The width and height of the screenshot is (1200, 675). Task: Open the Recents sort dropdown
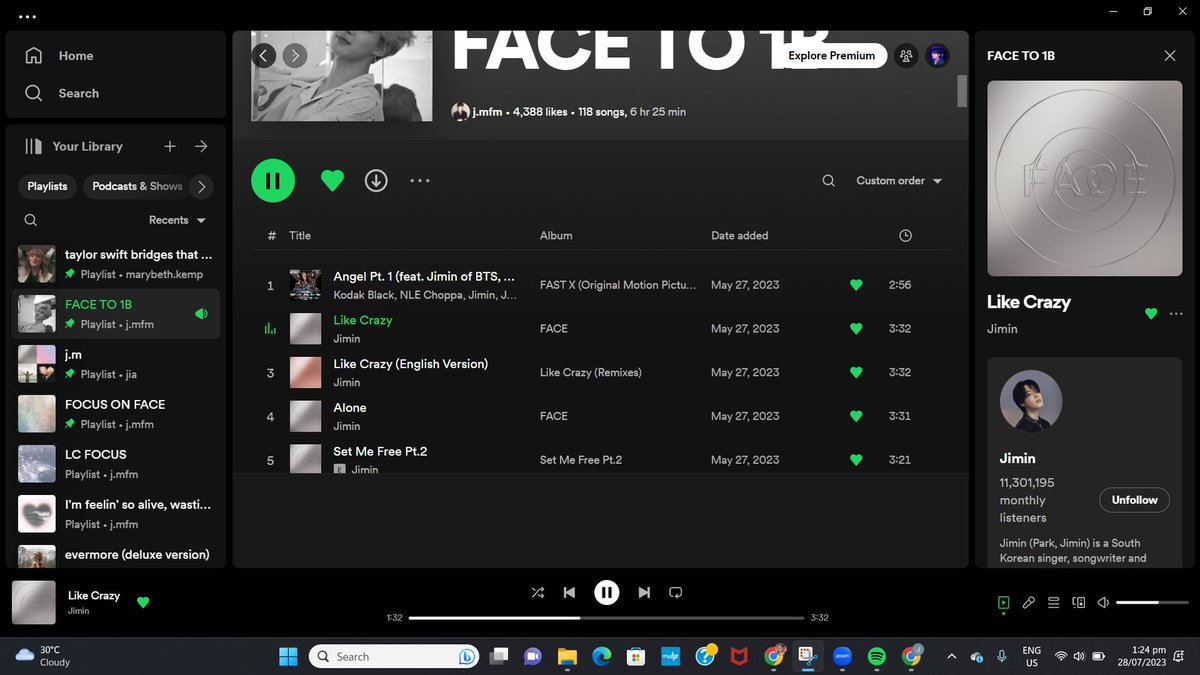(x=177, y=220)
